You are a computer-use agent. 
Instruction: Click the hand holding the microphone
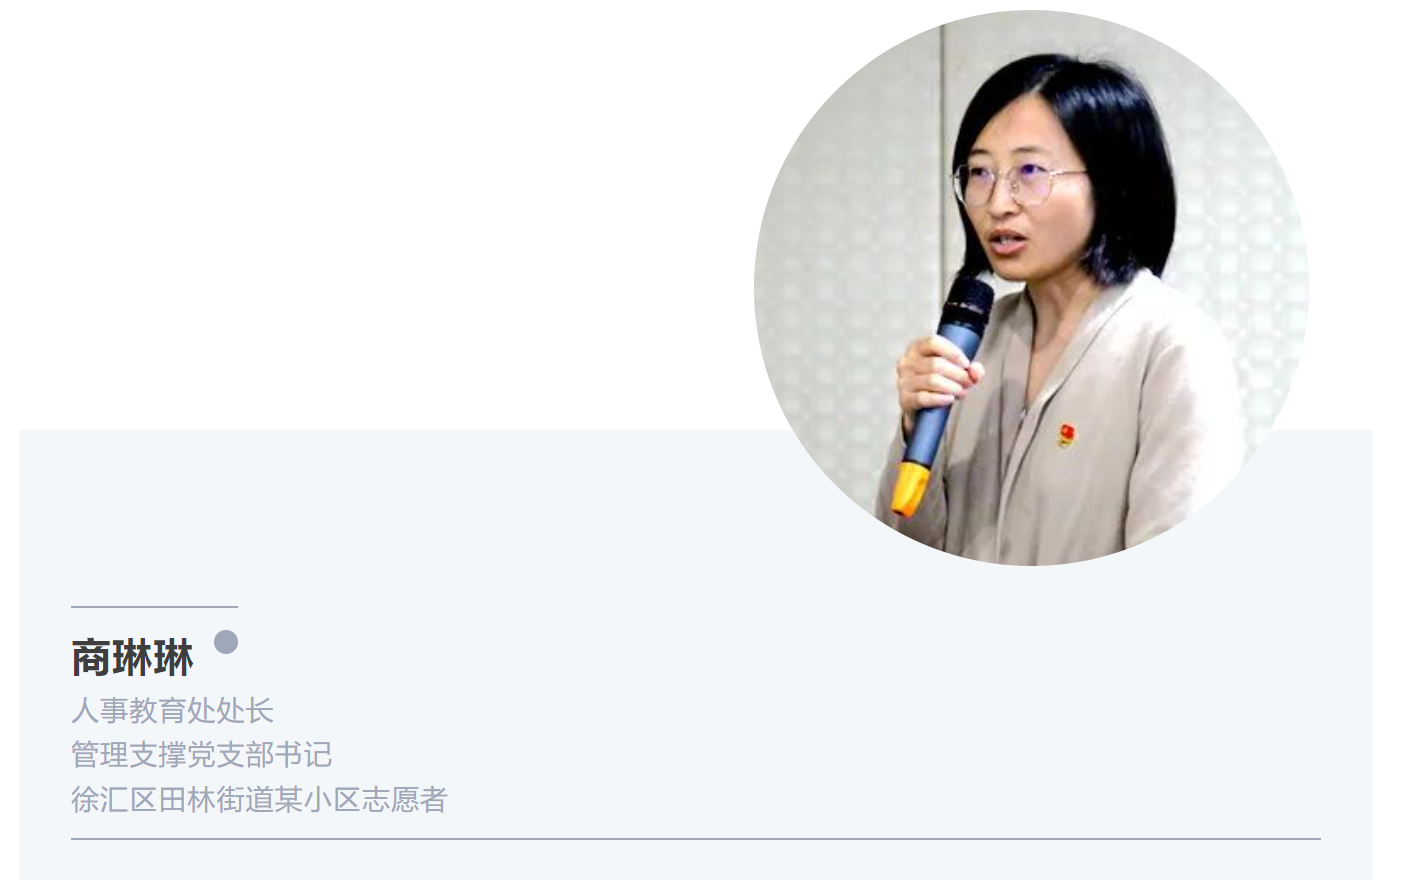click(937, 375)
